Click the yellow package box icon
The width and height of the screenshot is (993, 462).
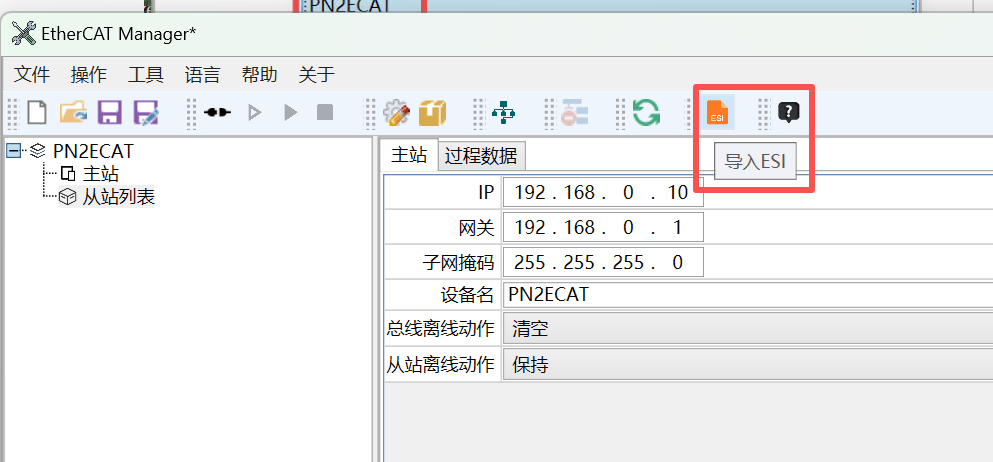tap(433, 113)
